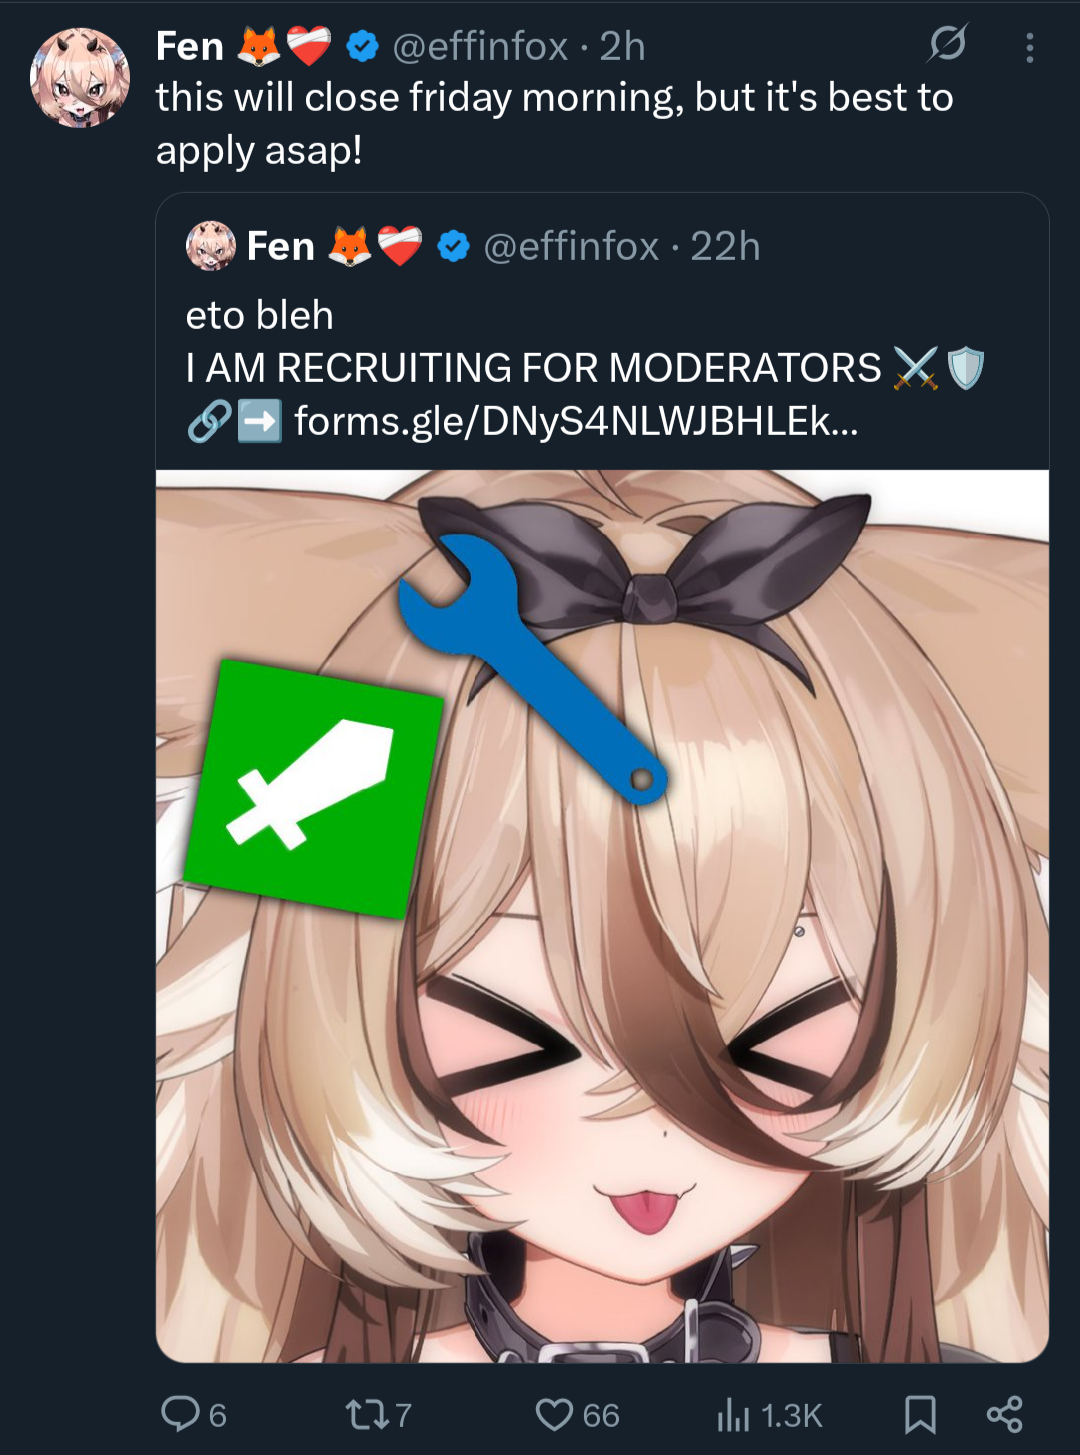1080x1455 pixels.
Task: Open the share icon
Action: pyautogui.click(x=1005, y=1414)
